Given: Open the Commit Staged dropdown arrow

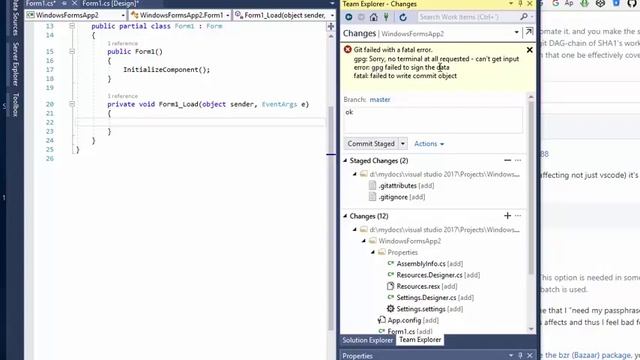Looking at the screenshot, I should [x=403, y=144].
